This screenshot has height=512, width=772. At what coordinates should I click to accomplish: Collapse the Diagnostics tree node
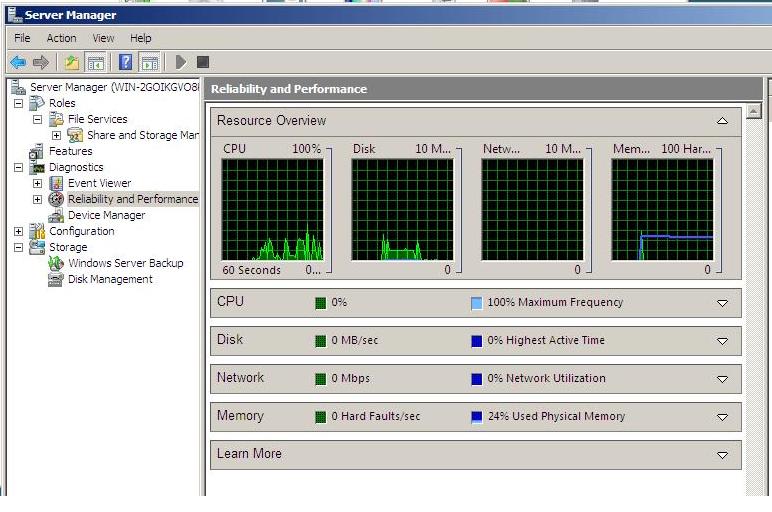point(18,167)
